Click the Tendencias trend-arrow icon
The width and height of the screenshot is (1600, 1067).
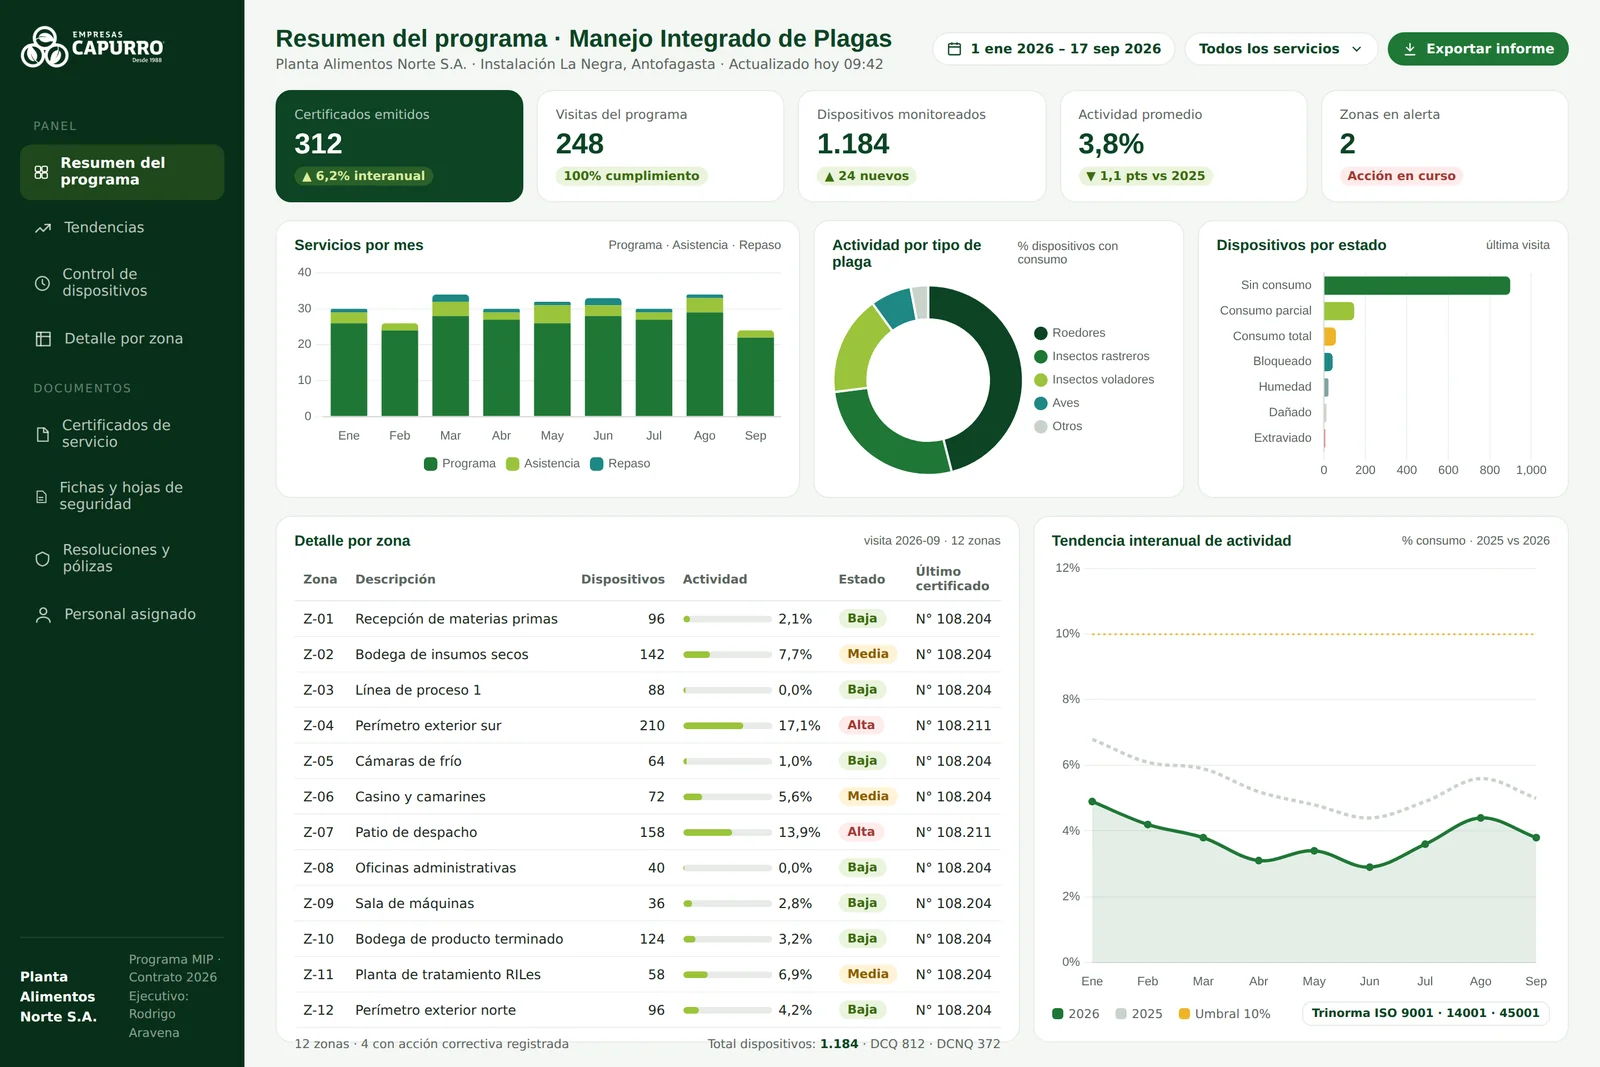coord(43,228)
